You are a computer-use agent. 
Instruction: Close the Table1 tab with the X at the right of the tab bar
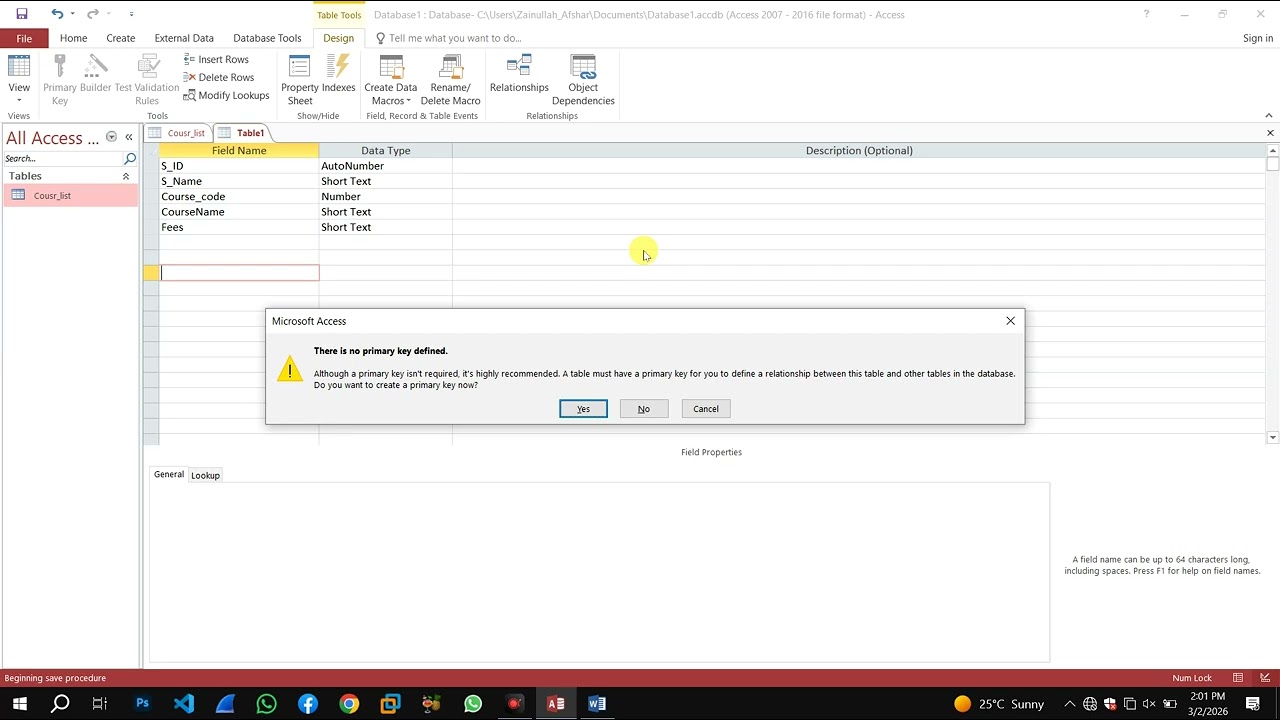[x=1270, y=133]
